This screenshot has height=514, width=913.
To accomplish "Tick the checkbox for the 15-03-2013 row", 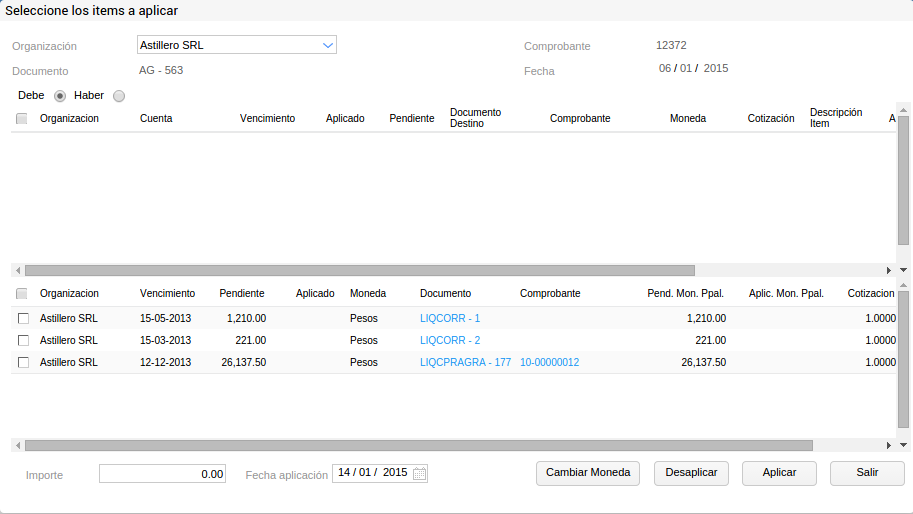I will tap(23, 340).
